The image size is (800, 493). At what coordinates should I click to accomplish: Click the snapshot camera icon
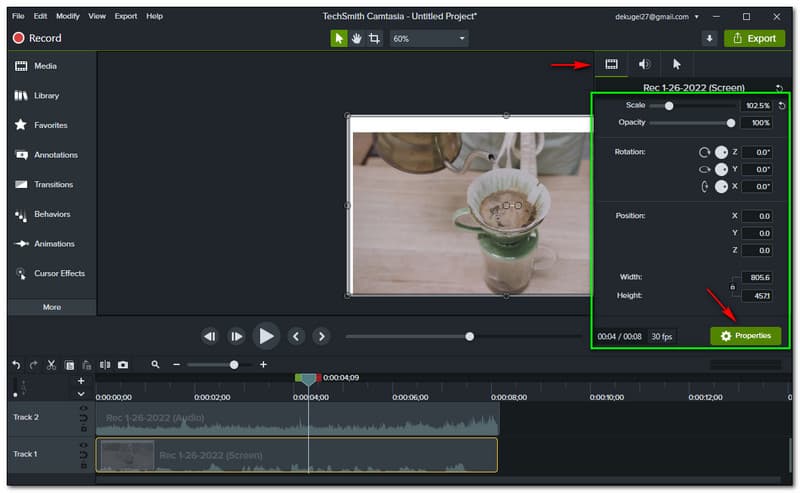pyautogui.click(x=123, y=365)
